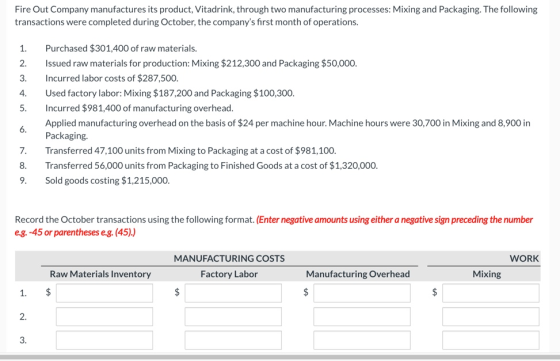Click Raw Materials Inventory field for row 1

tap(104, 293)
